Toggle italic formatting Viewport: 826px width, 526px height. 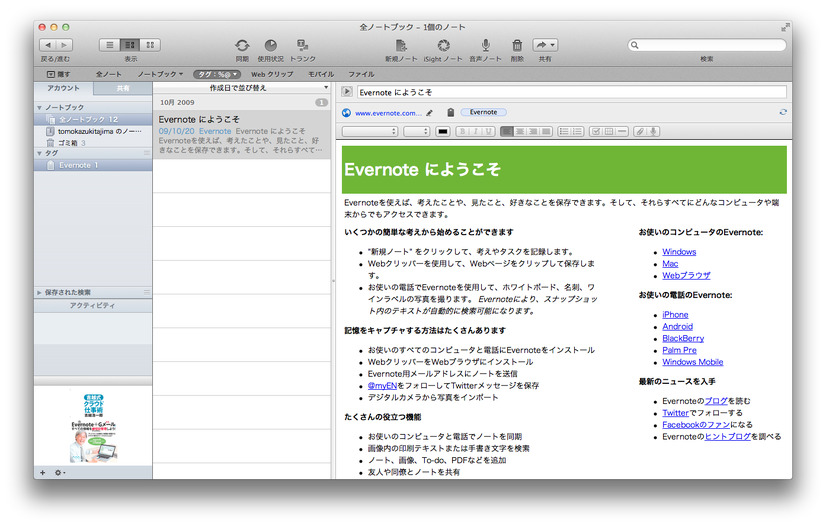coord(475,132)
